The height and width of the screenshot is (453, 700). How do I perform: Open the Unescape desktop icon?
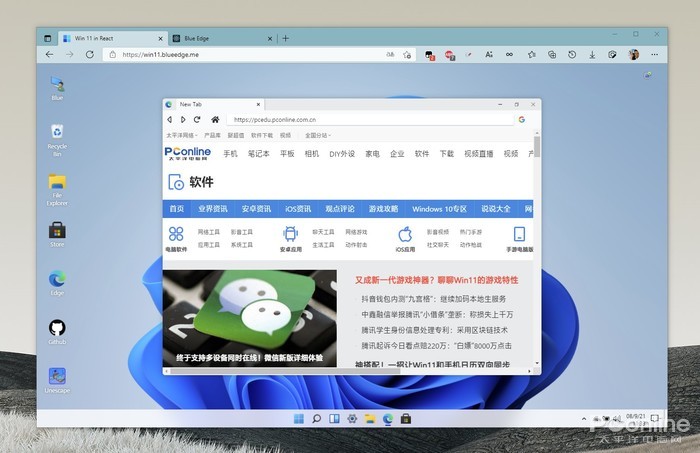pos(57,380)
